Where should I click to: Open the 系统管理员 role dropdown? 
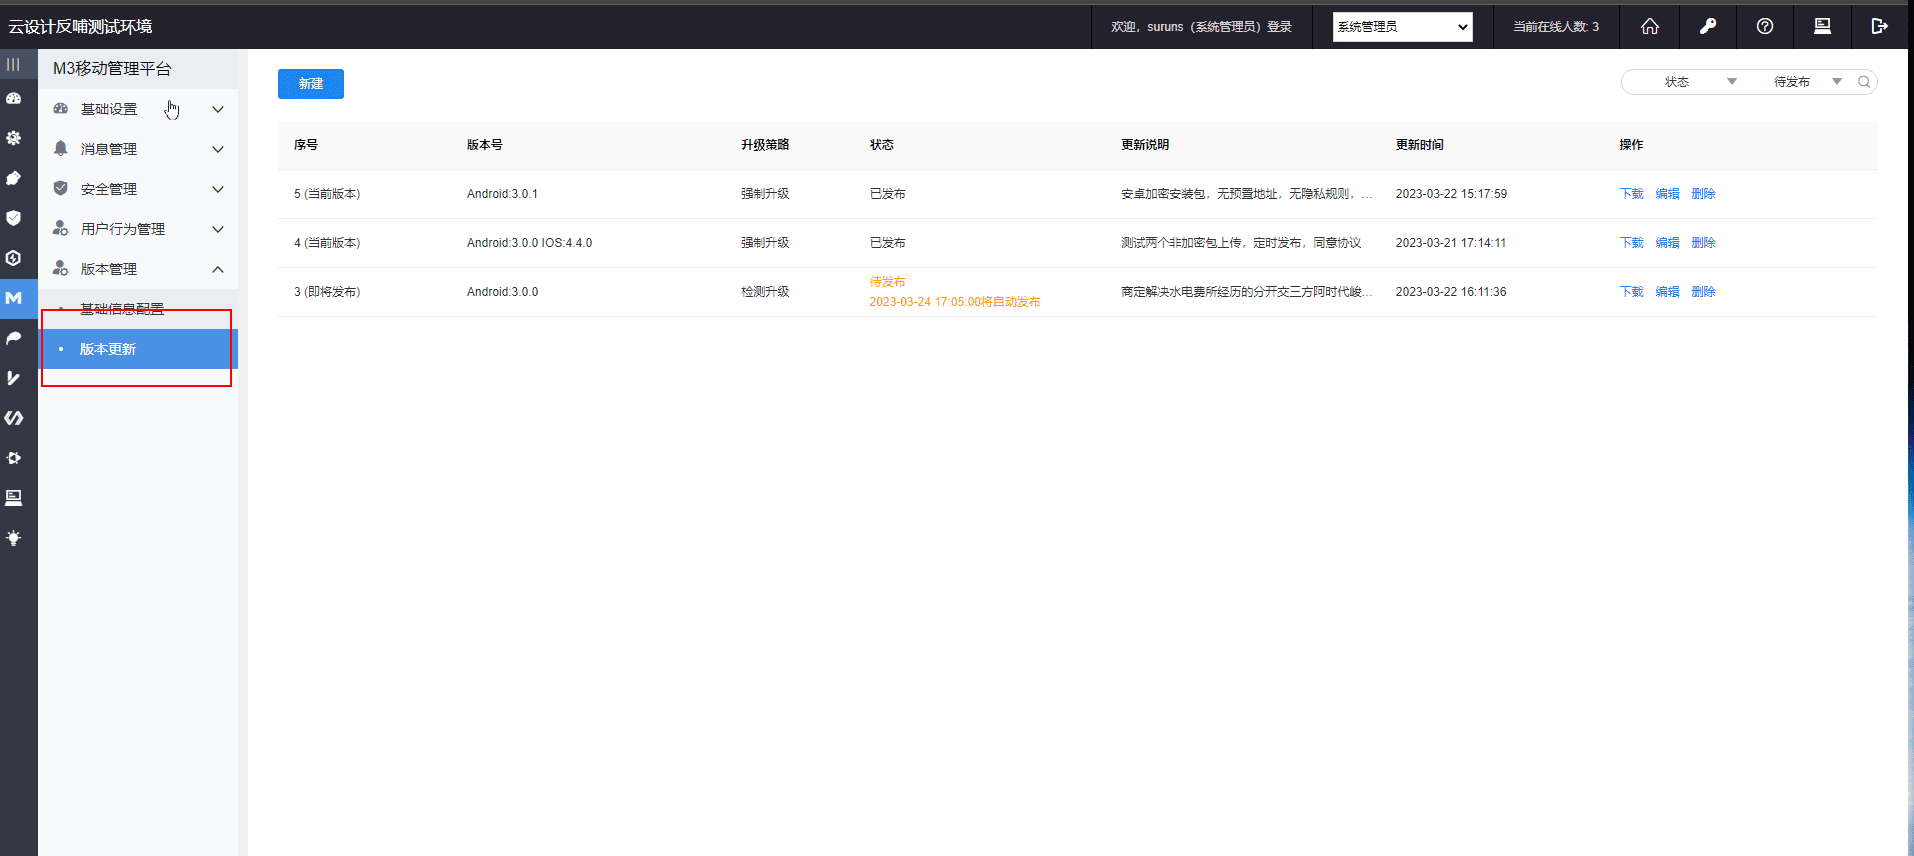coord(1402,27)
